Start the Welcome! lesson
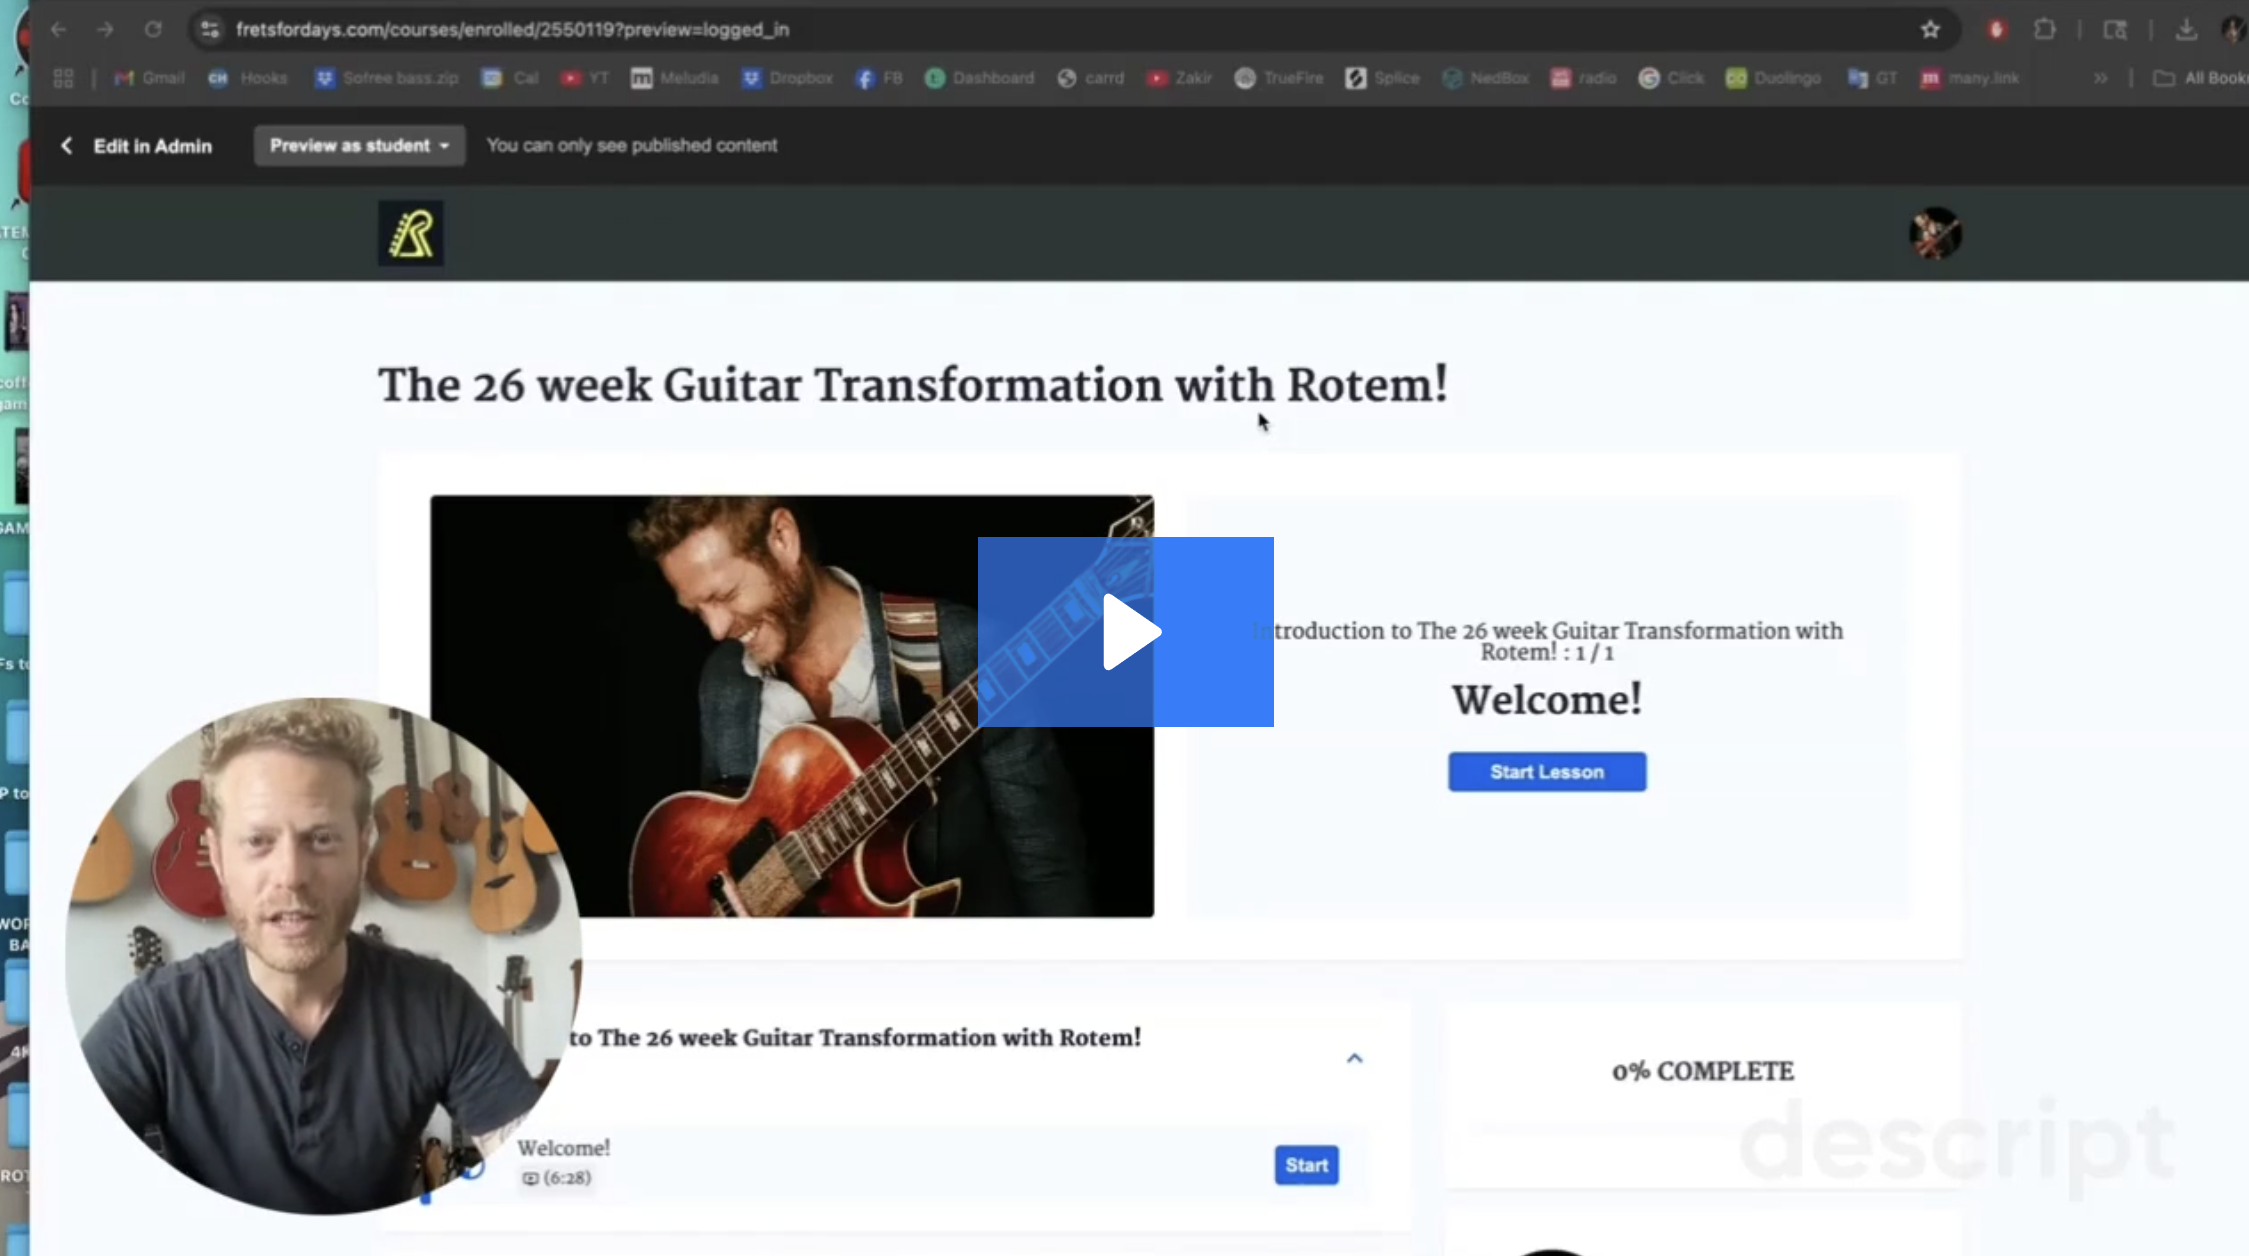The width and height of the screenshot is (2249, 1256). coord(1306,1165)
